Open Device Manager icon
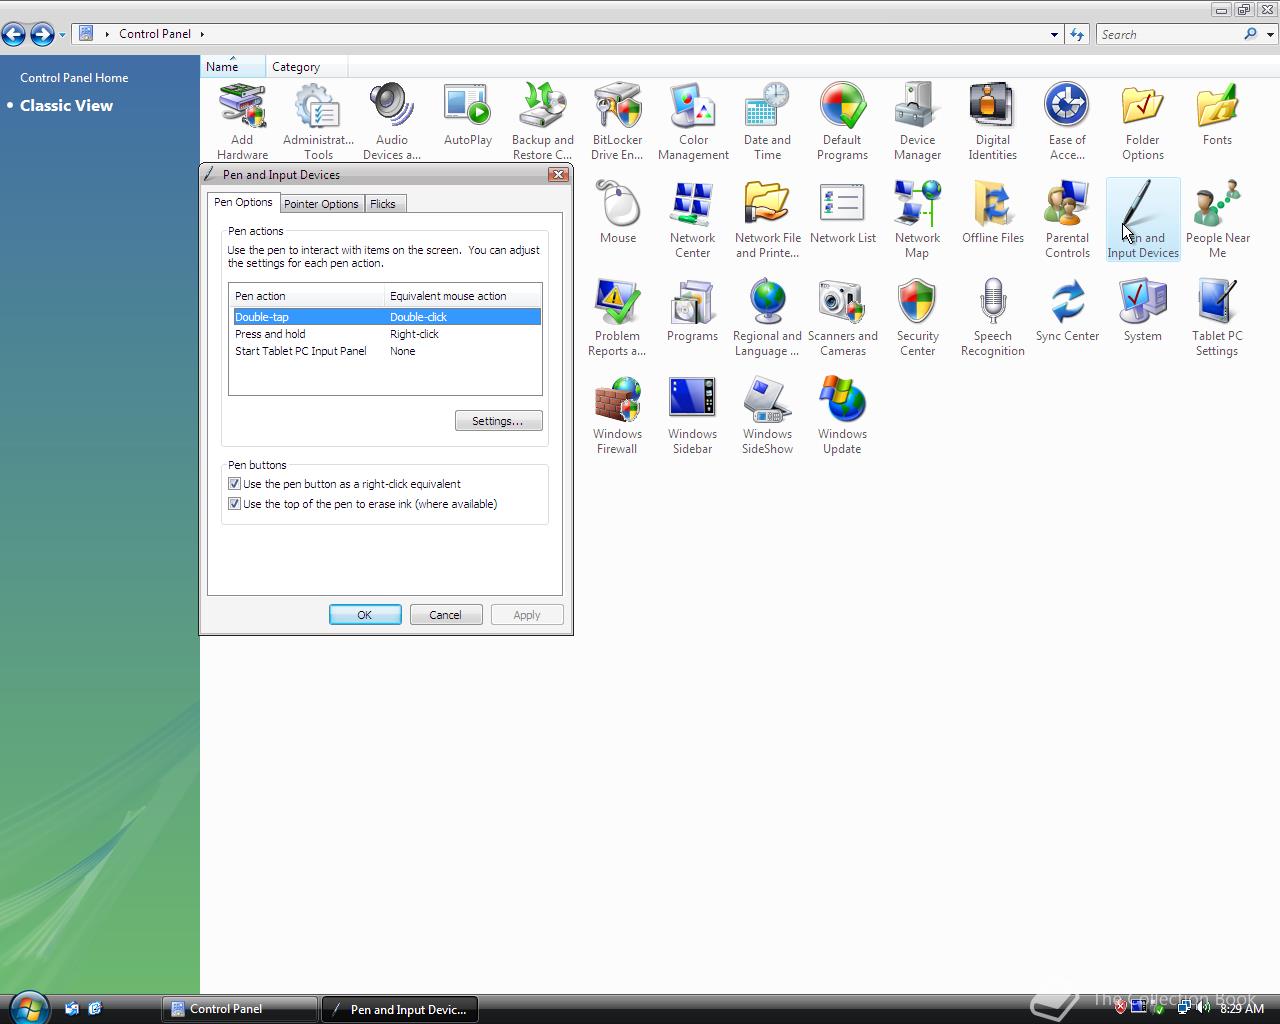Screen dimensions: 1280x1024 (917, 122)
